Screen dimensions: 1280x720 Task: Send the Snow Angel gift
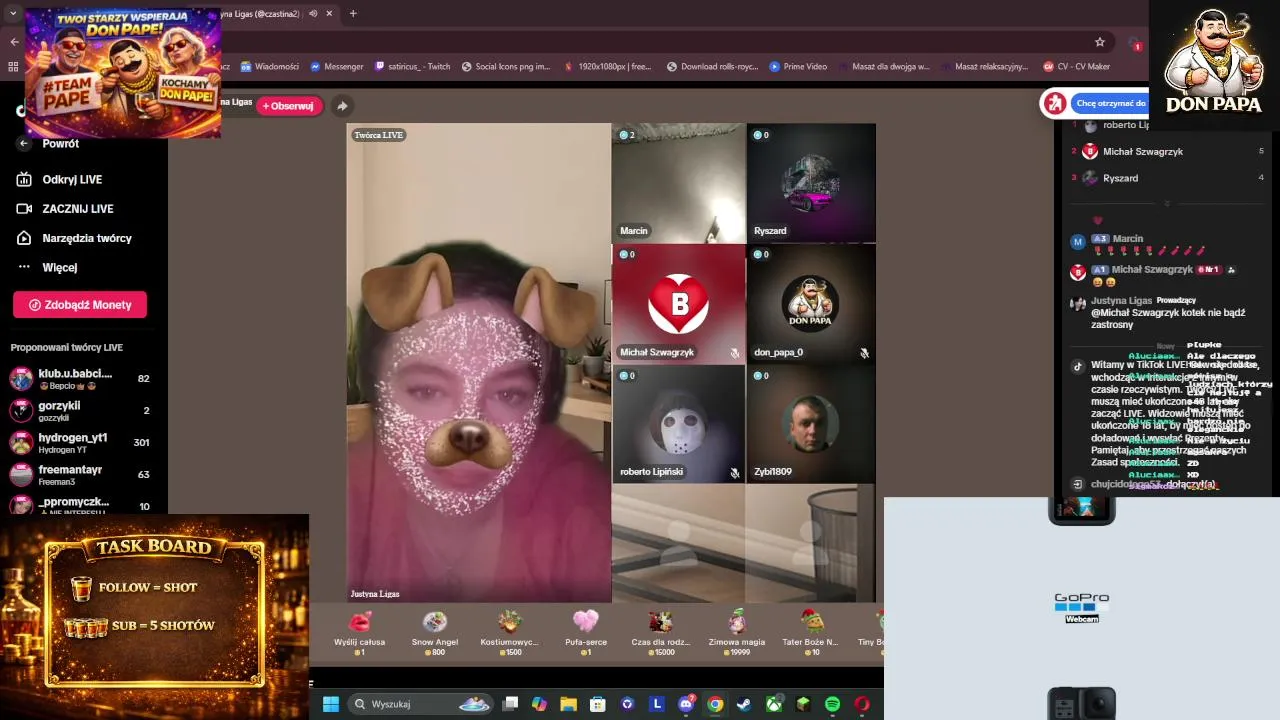pos(435,632)
